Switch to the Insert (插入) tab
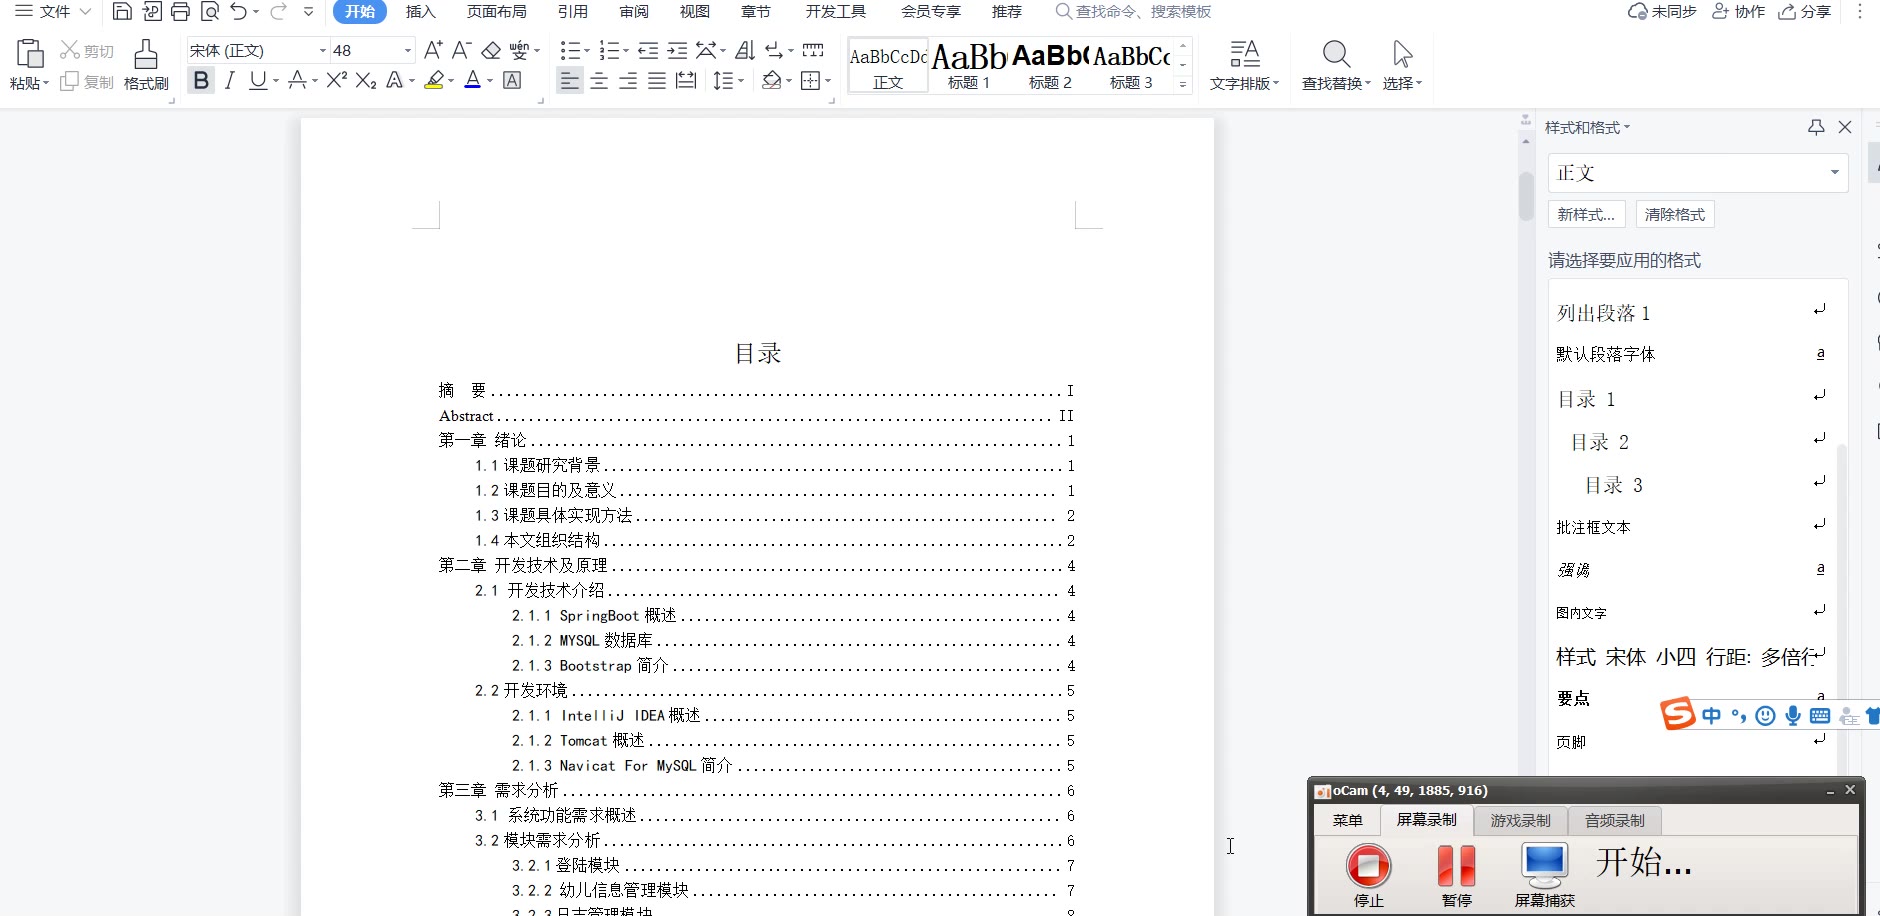1880x916 pixels. 421,12
